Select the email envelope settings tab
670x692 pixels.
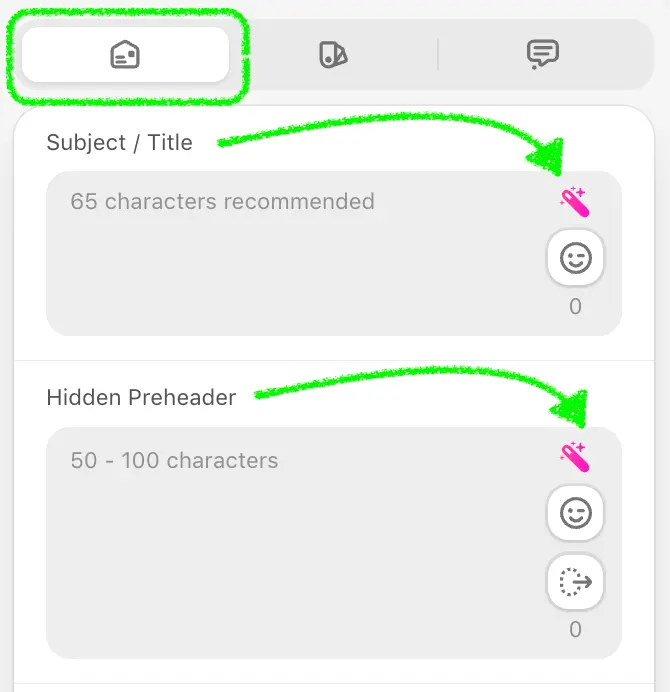tap(125, 55)
